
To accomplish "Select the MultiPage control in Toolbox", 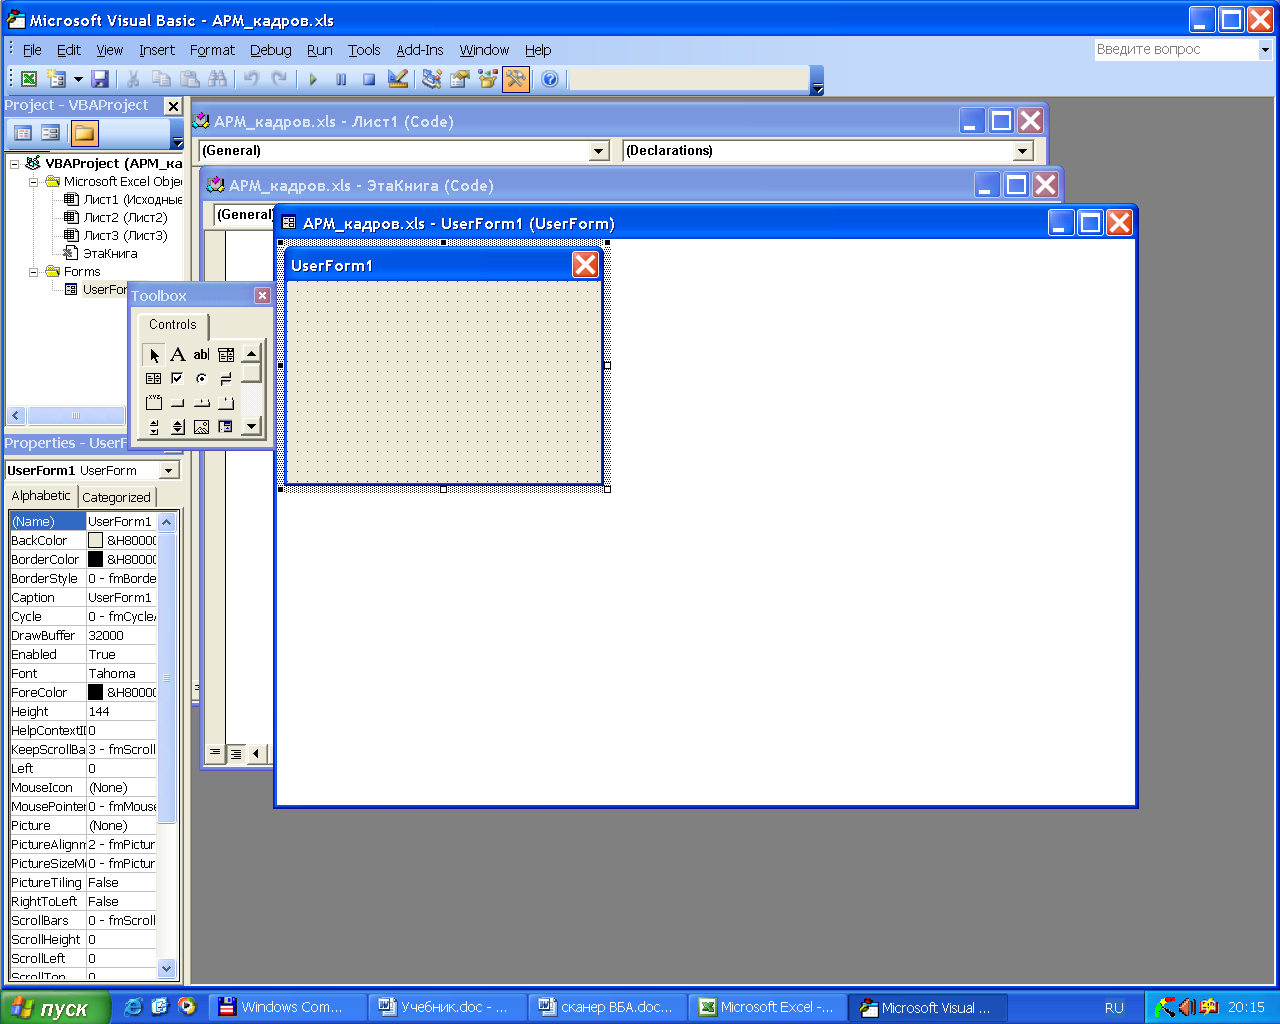I will click(x=226, y=403).
